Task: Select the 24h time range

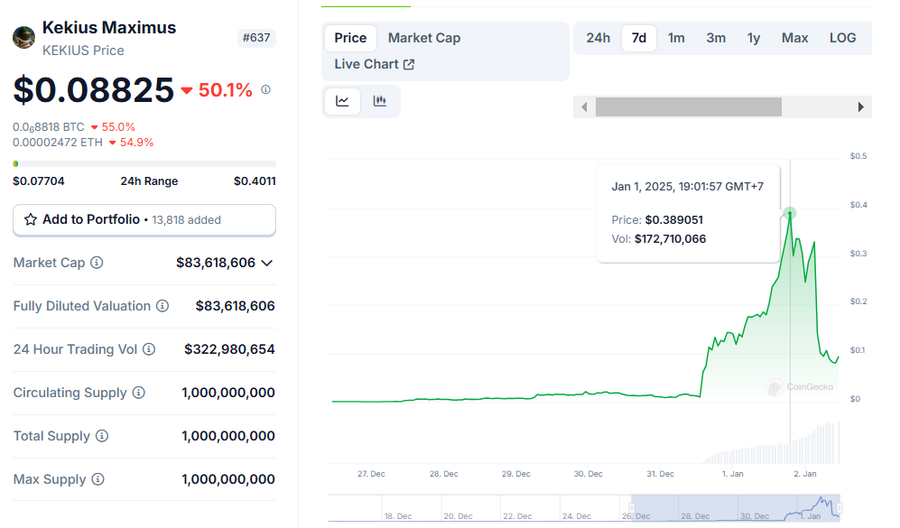Action: click(x=598, y=38)
